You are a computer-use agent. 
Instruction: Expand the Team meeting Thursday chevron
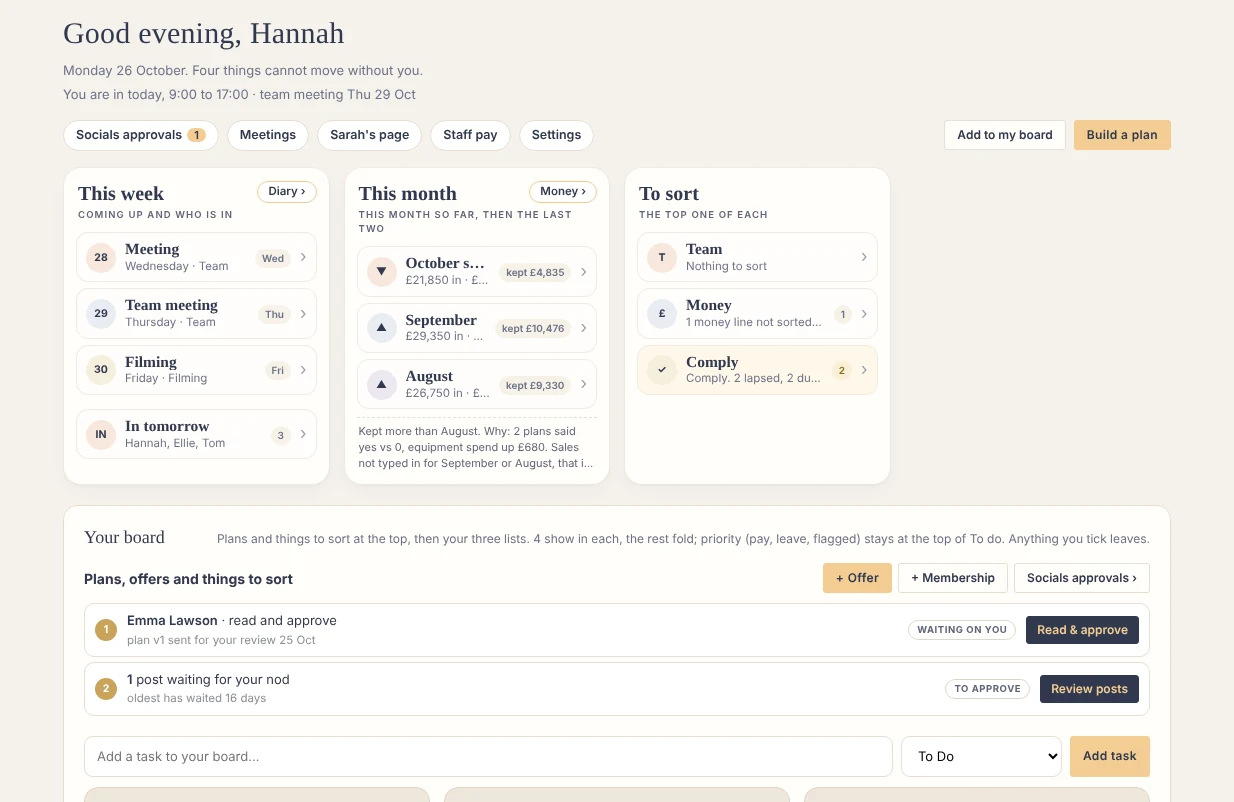pyautogui.click(x=303, y=313)
